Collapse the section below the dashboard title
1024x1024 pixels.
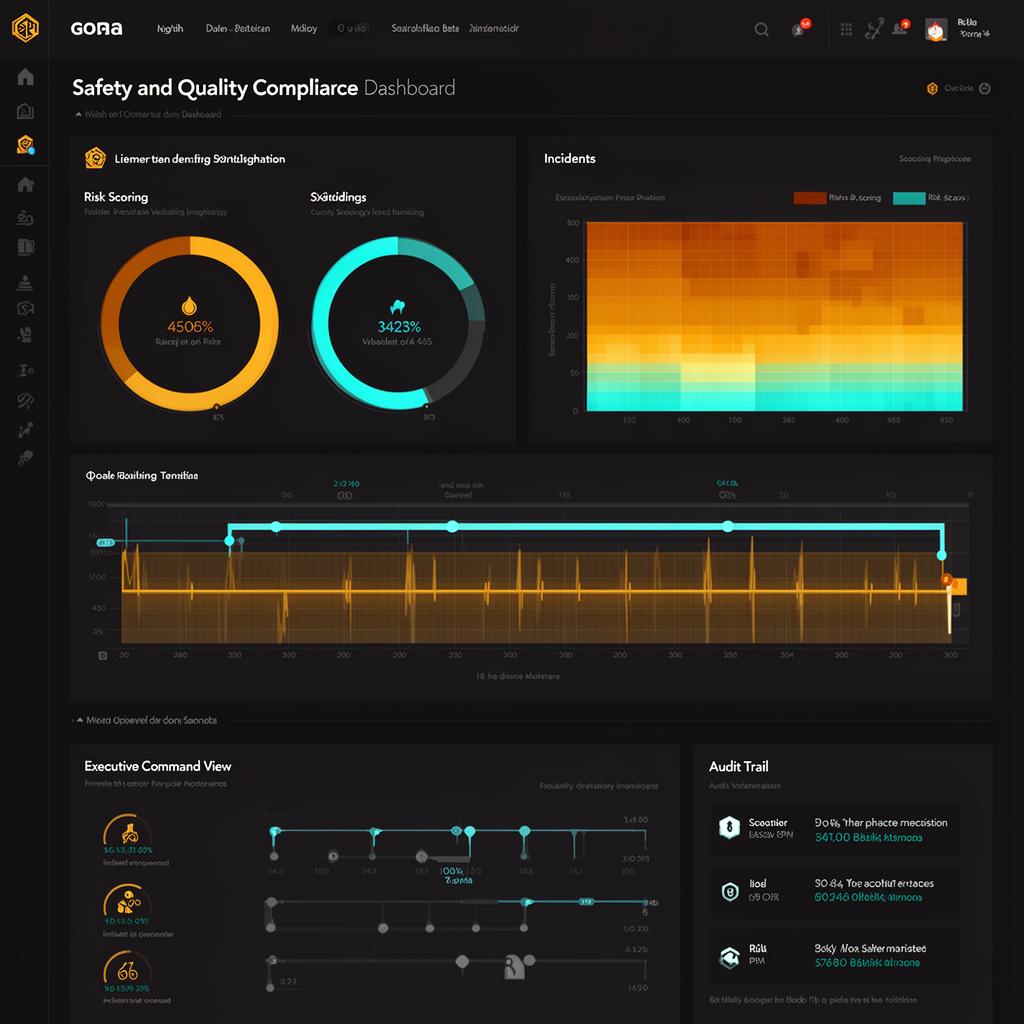[79, 115]
